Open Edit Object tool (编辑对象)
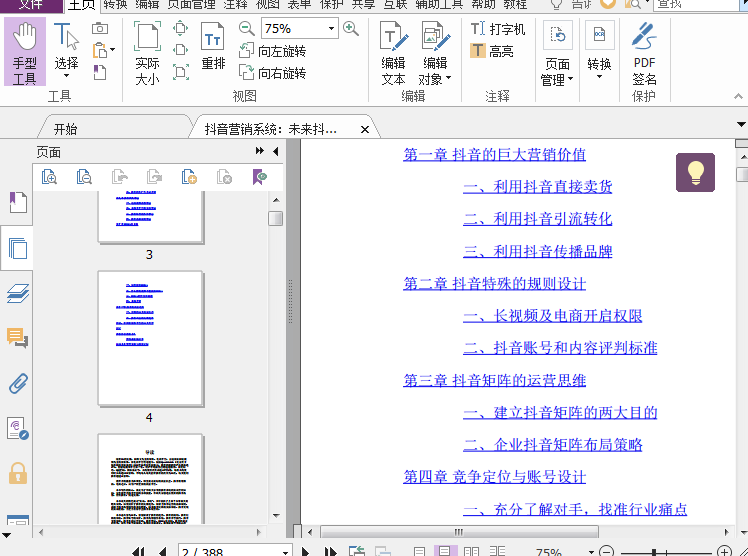 [435, 53]
